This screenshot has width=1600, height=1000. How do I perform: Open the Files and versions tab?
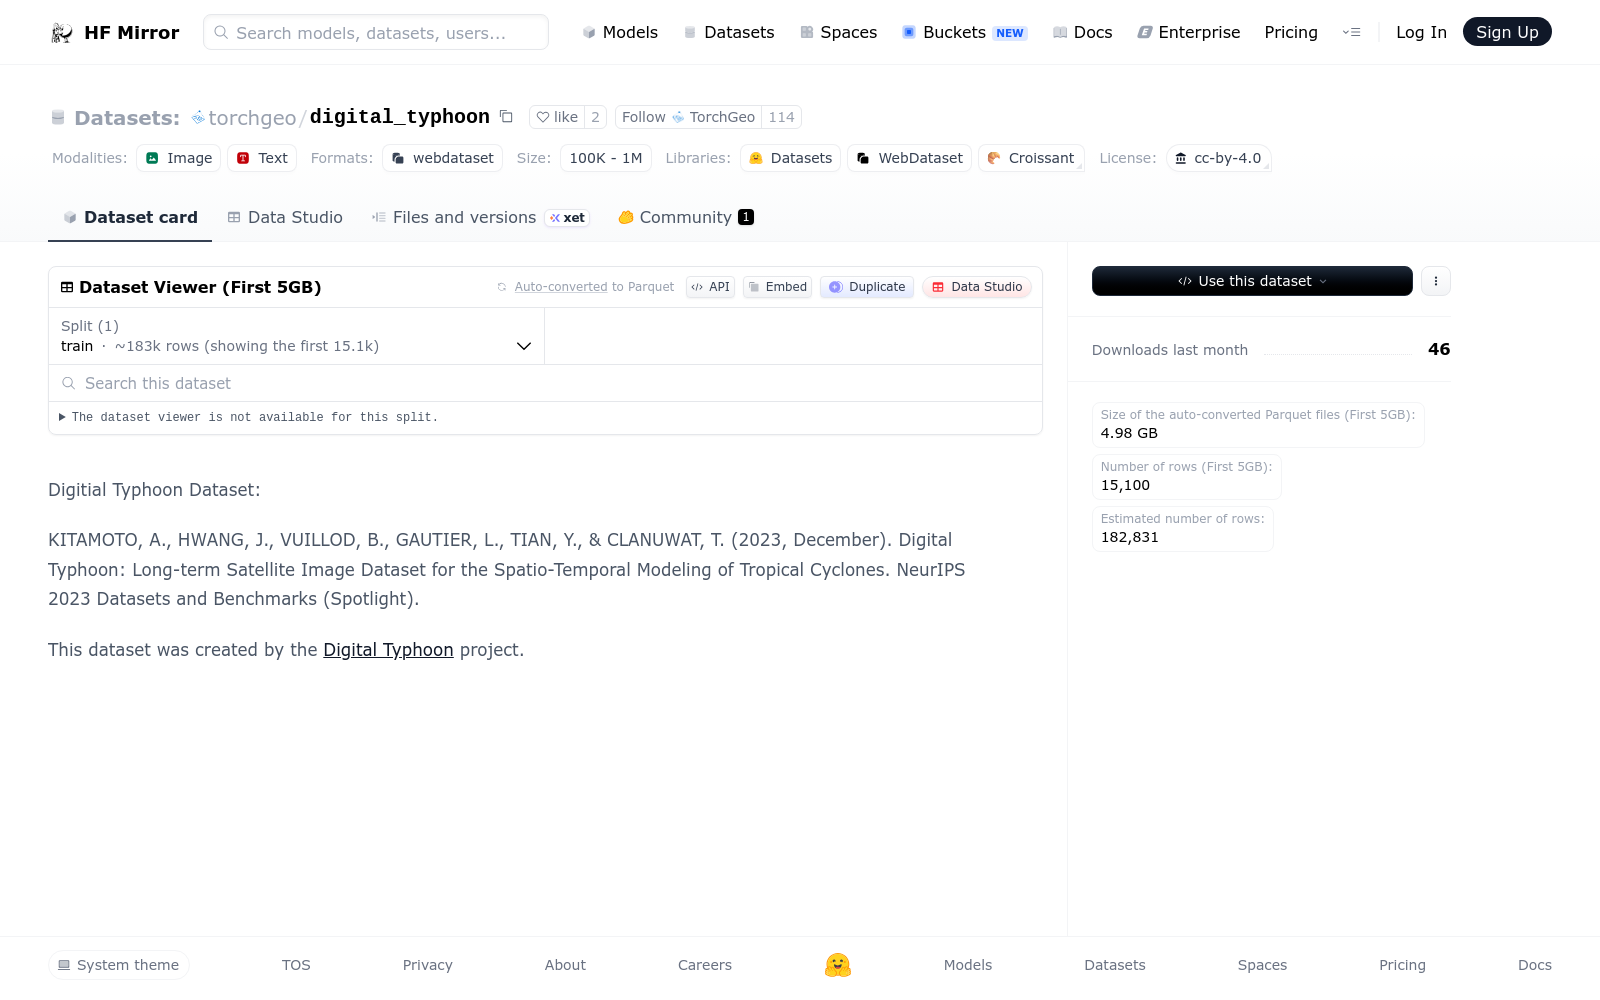coord(481,217)
